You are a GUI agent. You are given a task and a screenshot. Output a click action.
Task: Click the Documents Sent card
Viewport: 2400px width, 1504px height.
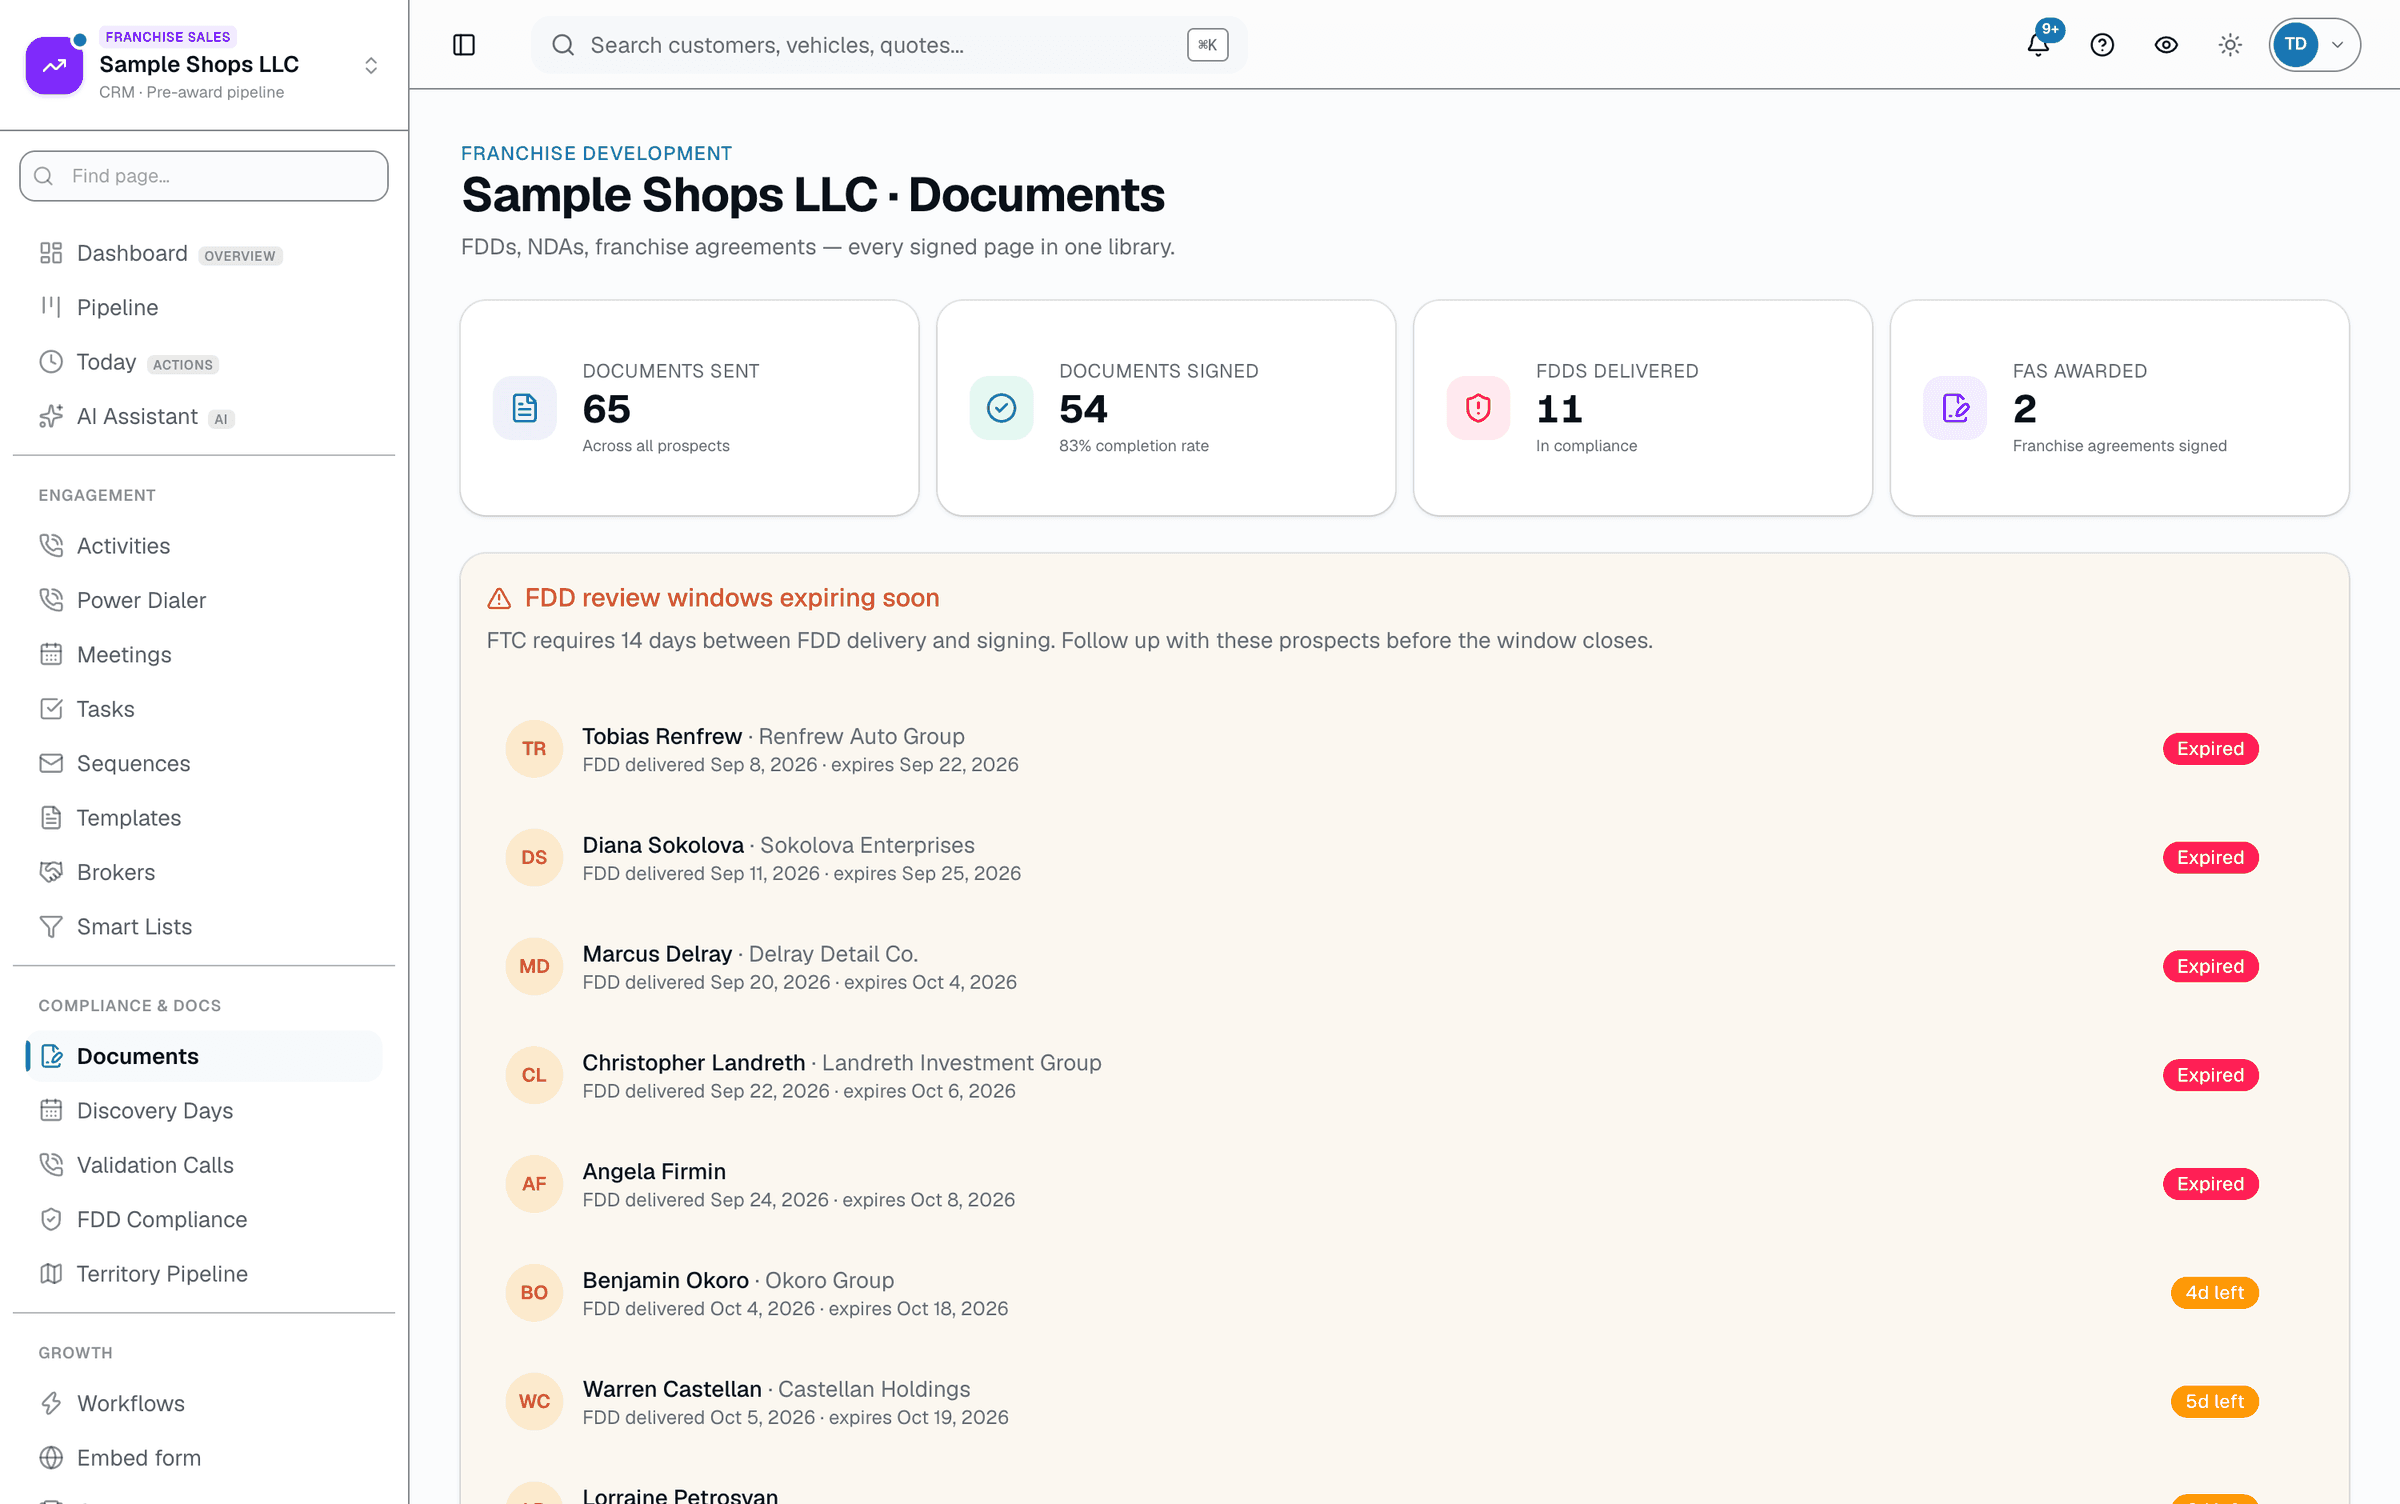pyautogui.click(x=690, y=408)
